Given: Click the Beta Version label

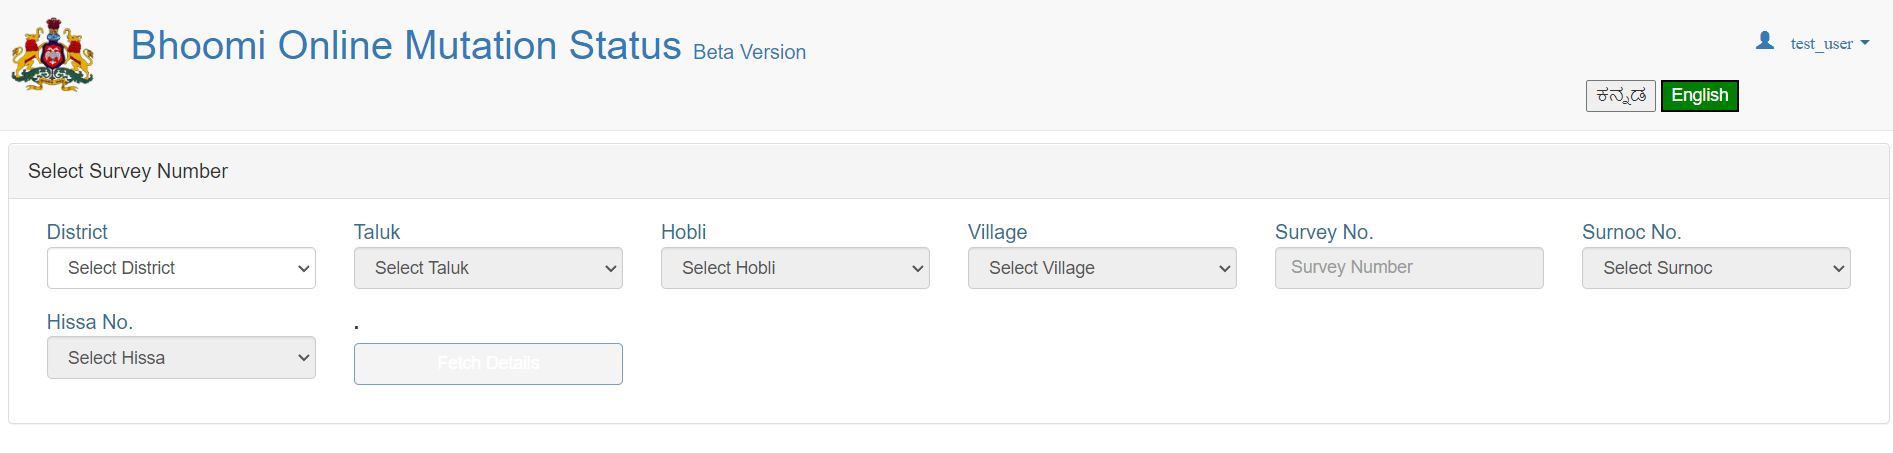Looking at the screenshot, I should 750,52.
